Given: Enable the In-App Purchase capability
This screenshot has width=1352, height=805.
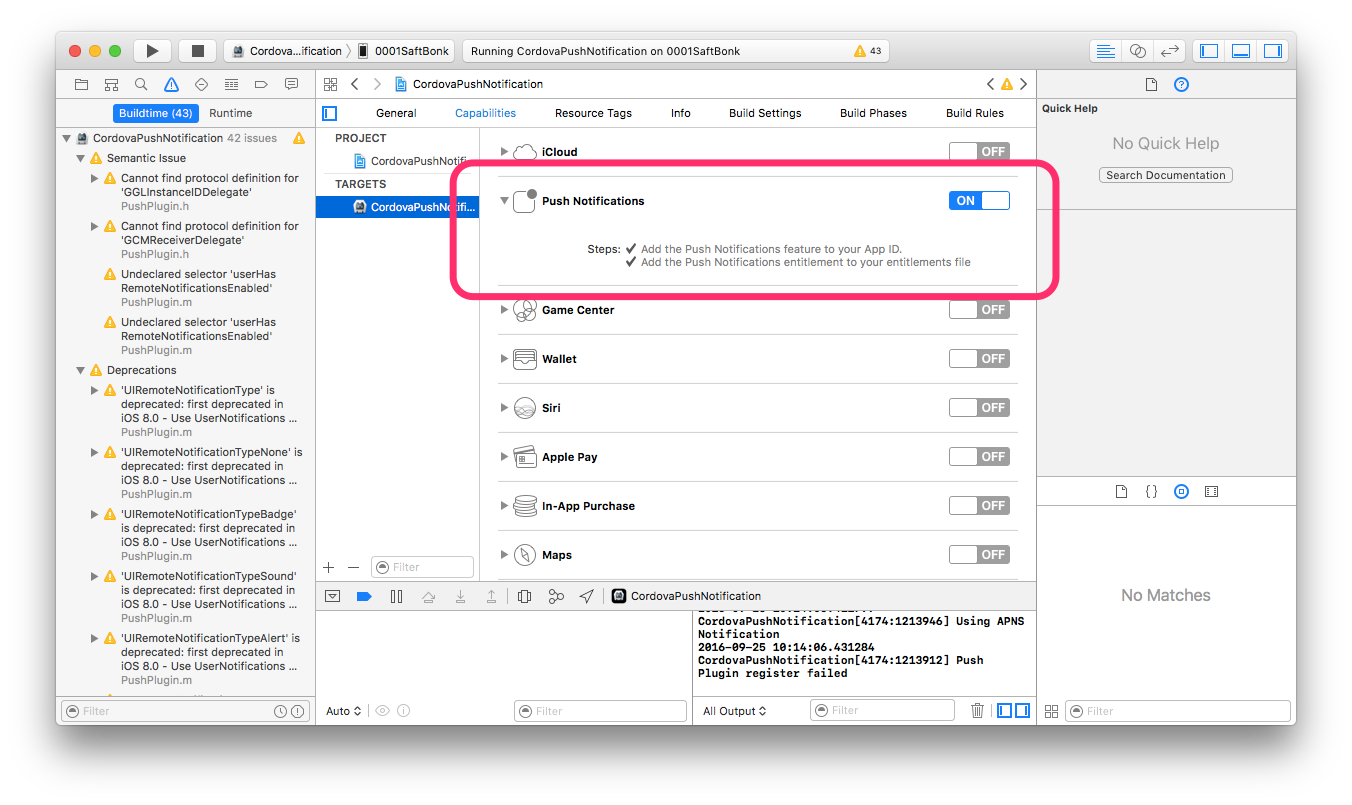Looking at the screenshot, I should pos(979,505).
